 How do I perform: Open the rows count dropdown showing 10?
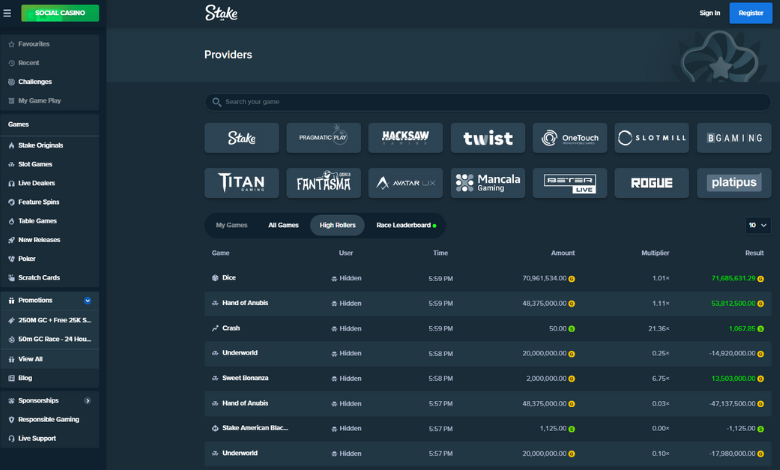[758, 225]
